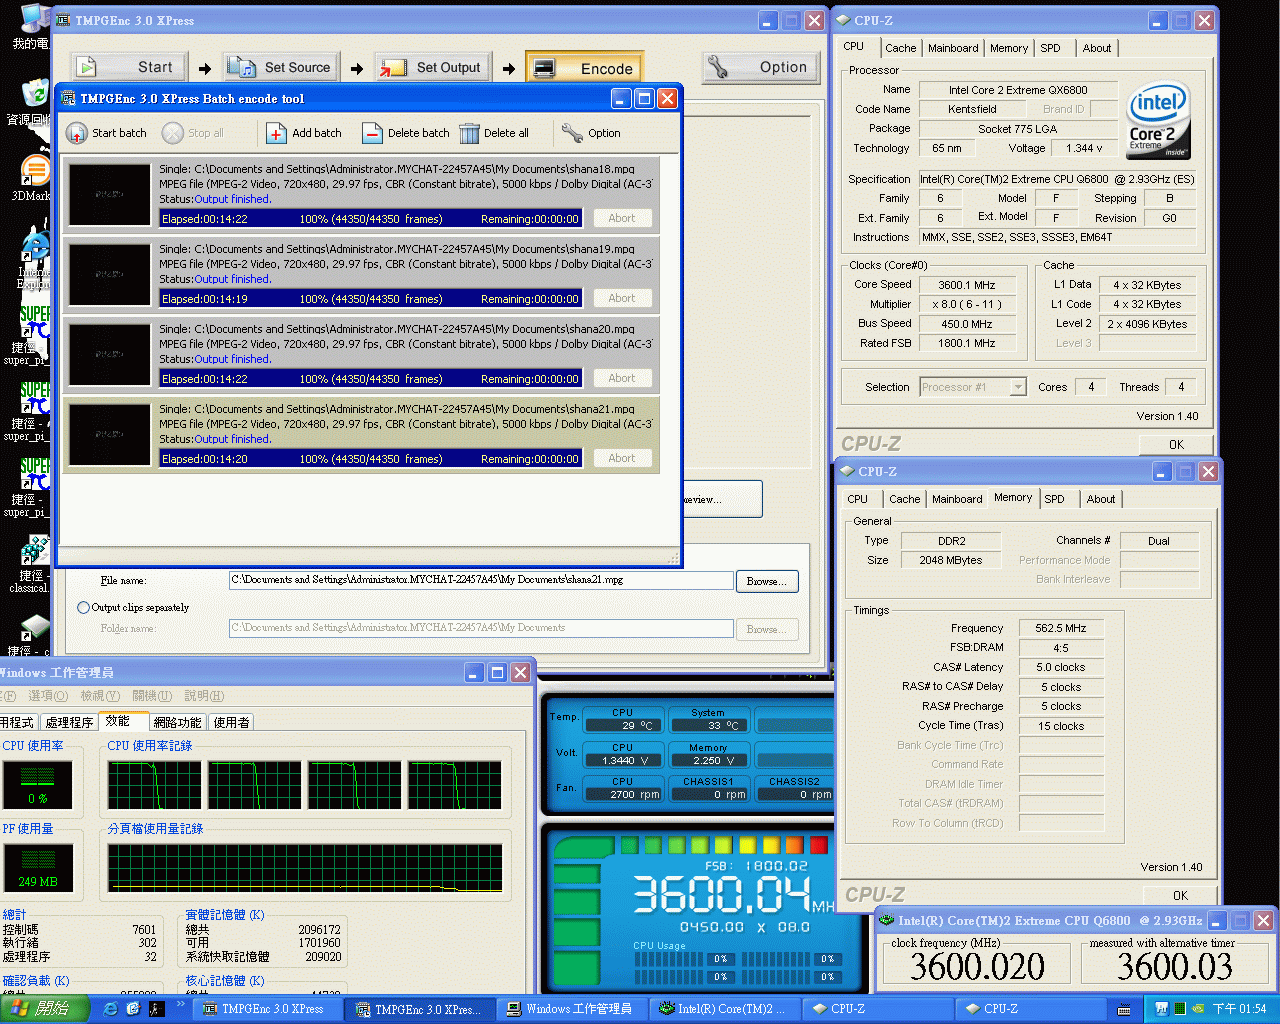Click the Intel Core 2 Extreme logo
Image resolution: width=1280 pixels, height=1024 pixels.
[x=1158, y=120]
